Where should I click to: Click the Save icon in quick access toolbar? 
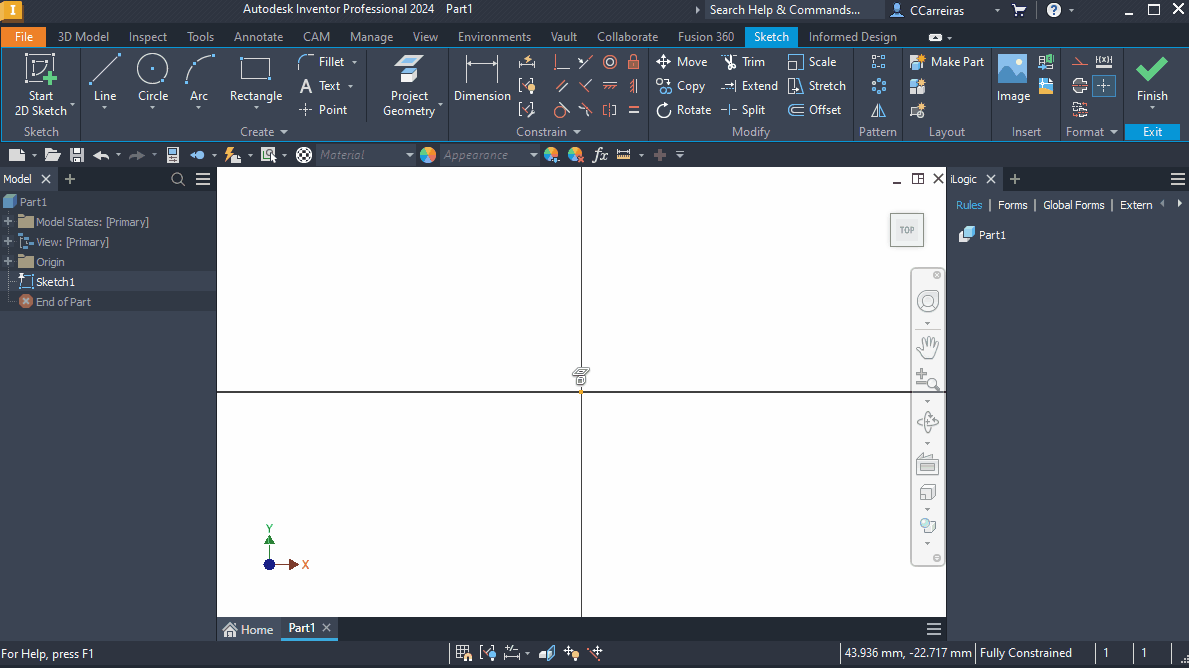click(x=77, y=155)
